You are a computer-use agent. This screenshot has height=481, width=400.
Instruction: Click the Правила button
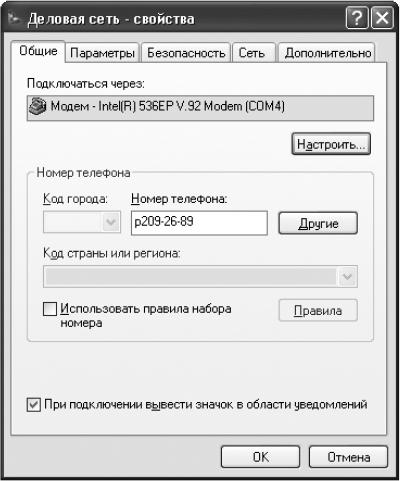(x=318, y=310)
